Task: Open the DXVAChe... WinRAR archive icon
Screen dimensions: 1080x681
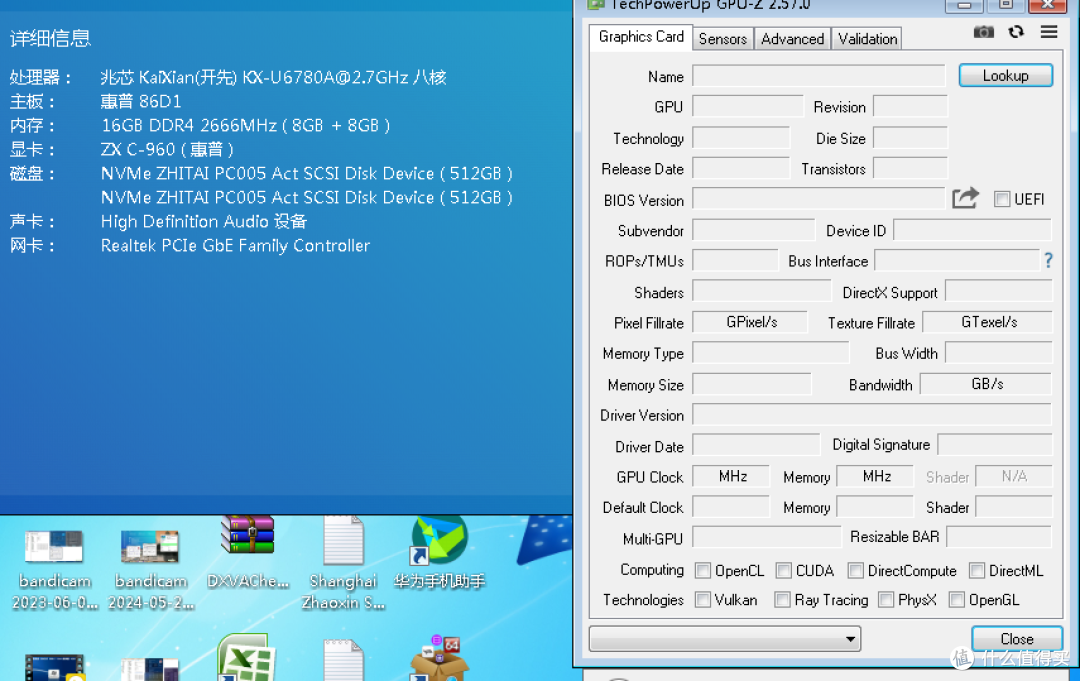Action: [248, 554]
